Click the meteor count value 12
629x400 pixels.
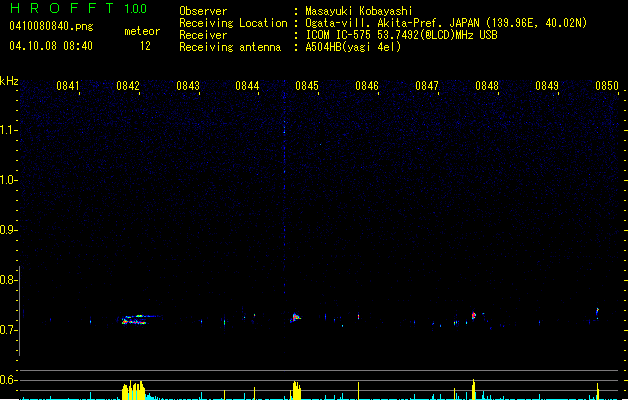pyautogui.click(x=145, y=46)
